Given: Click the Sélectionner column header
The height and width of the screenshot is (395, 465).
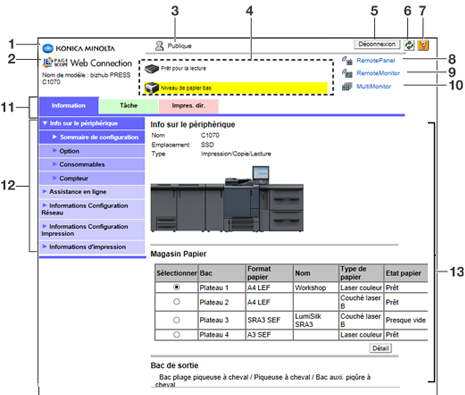Looking at the screenshot, I should tap(176, 273).
